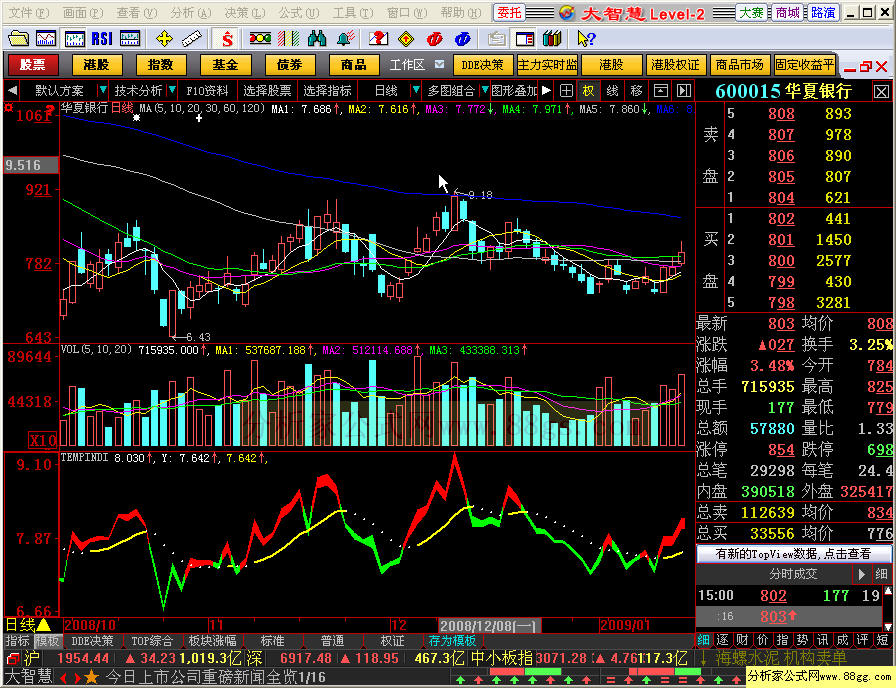Toggle the side info panel layout icon
This screenshot has height=688, width=896.
point(525,39)
